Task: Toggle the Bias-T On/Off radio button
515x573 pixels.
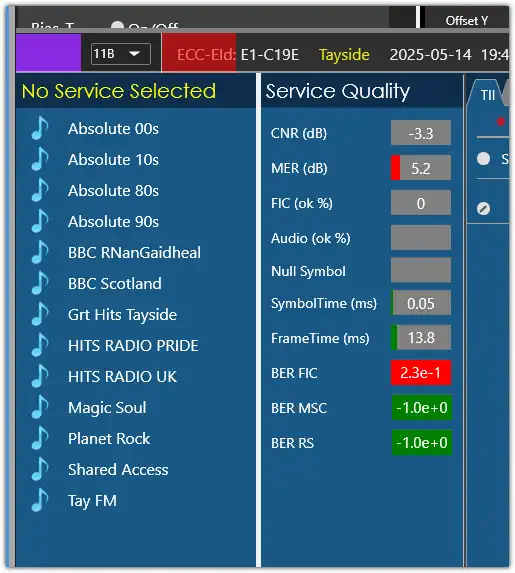Action: [117, 25]
